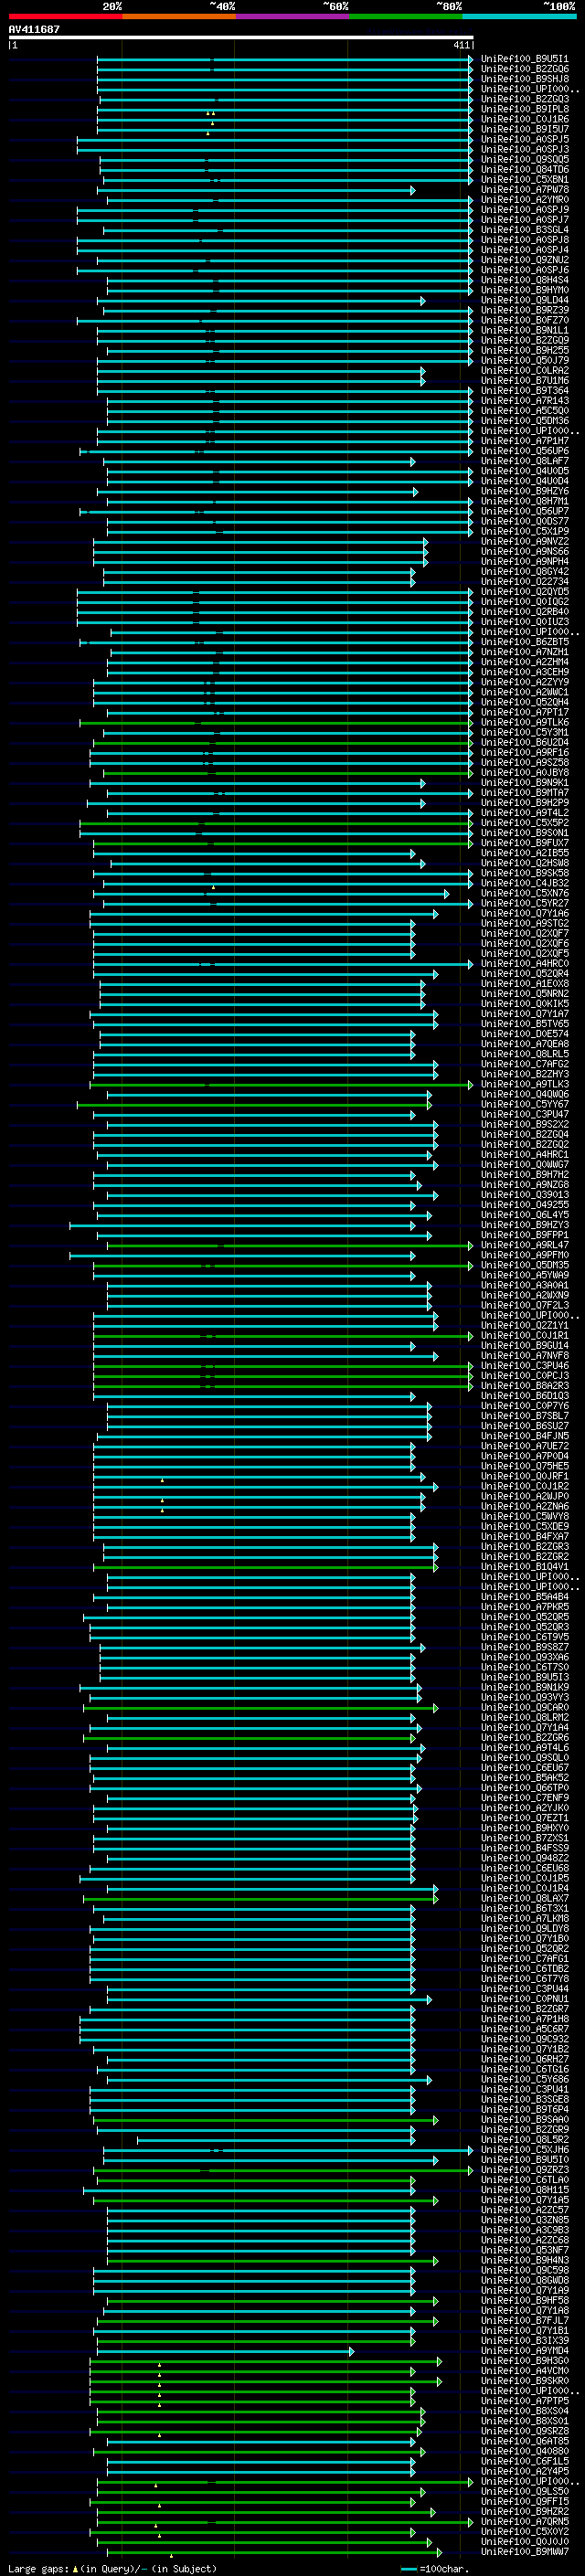The height and width of the screenshot is (2576, 585).
Task: Select hit label UniRef100_Q3ZN85
Action: tap(525, 2220)
